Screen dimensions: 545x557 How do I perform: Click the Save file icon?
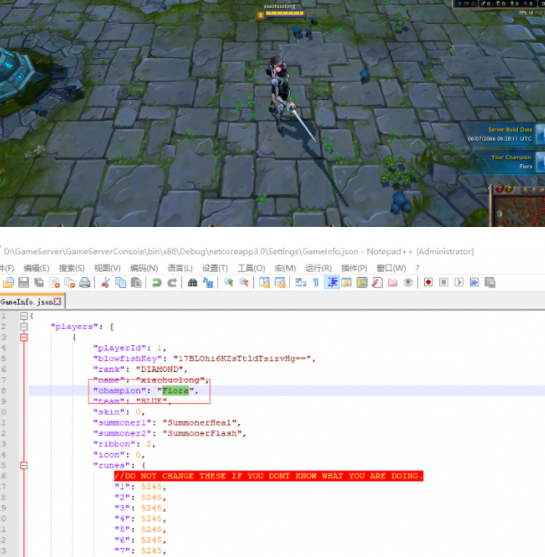[x=23, y=282]
